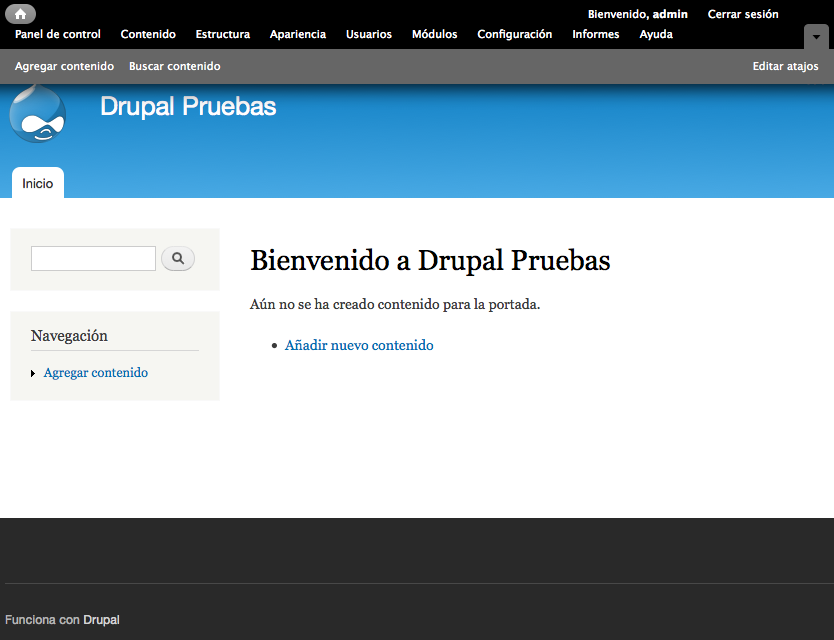Image resolution: width=834 pixels, height=640 pixels.
Task: Open the Contenido admin menu
Action: click(148, 34)
